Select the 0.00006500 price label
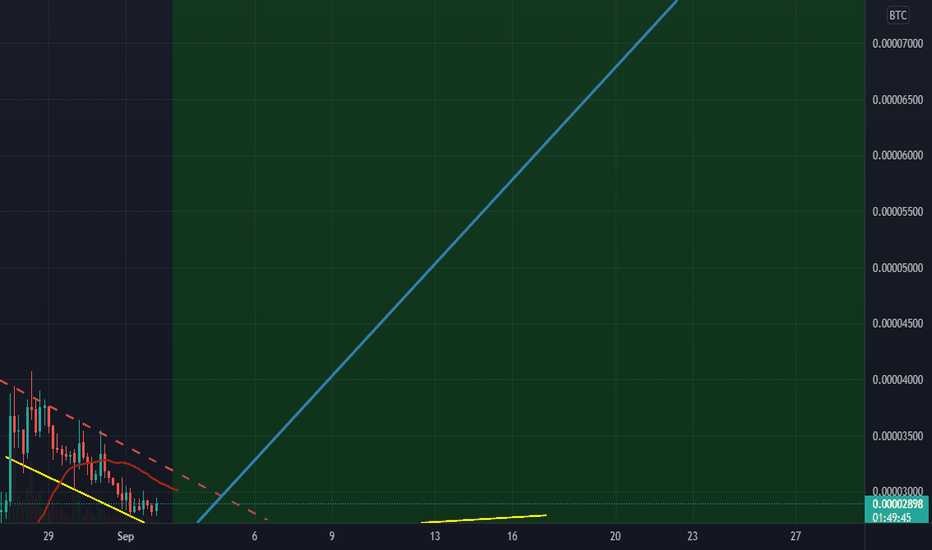This screenshot has height=550, width=932. tap(898, 99)
